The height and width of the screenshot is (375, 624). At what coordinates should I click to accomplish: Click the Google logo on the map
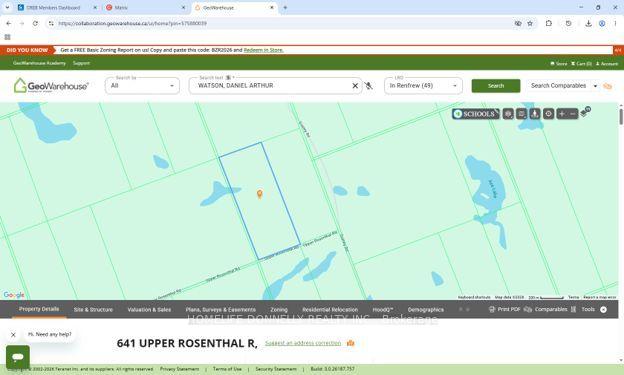tap(14, 295)
